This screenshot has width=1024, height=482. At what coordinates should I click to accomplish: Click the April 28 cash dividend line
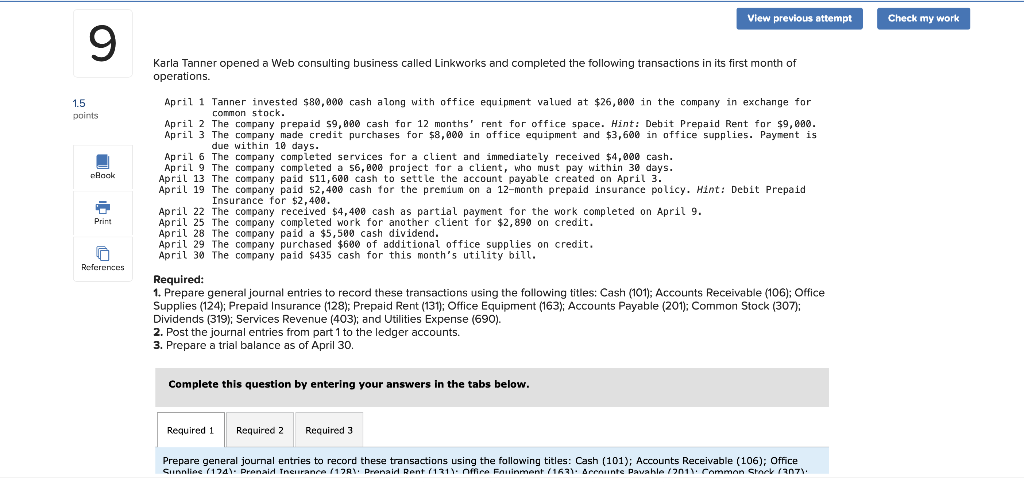299,234
